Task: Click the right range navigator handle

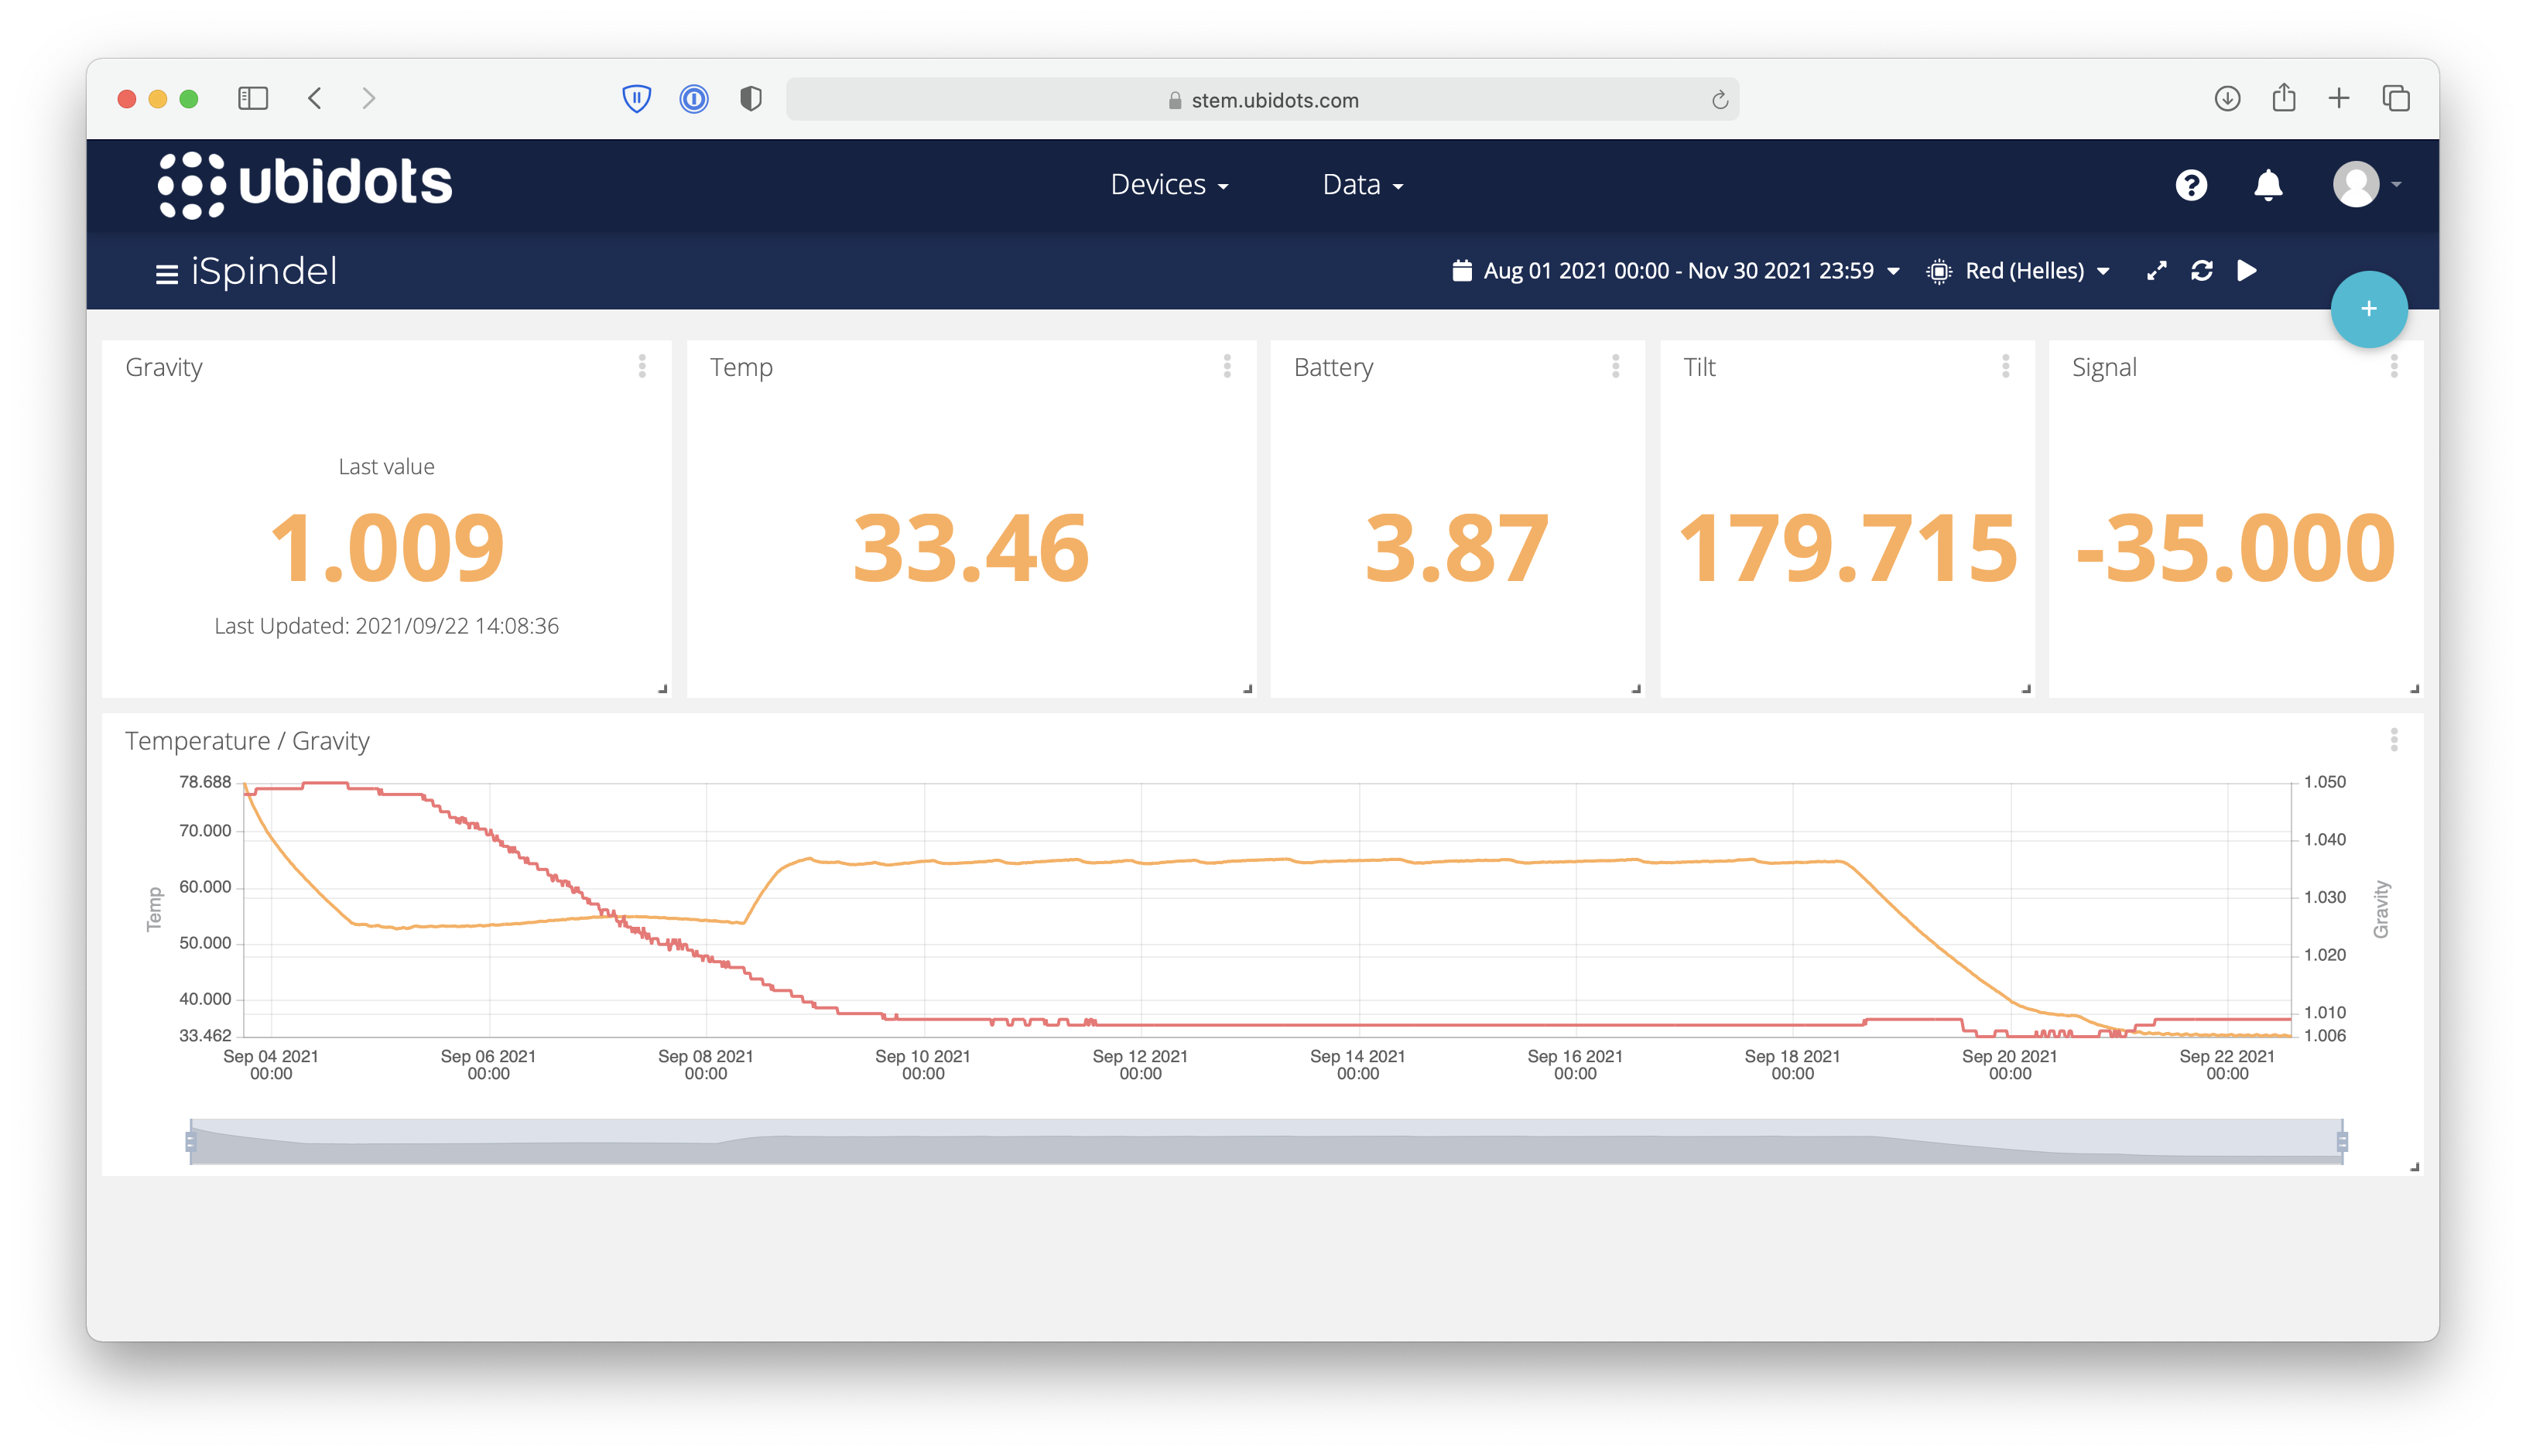Action: 2342,1141
